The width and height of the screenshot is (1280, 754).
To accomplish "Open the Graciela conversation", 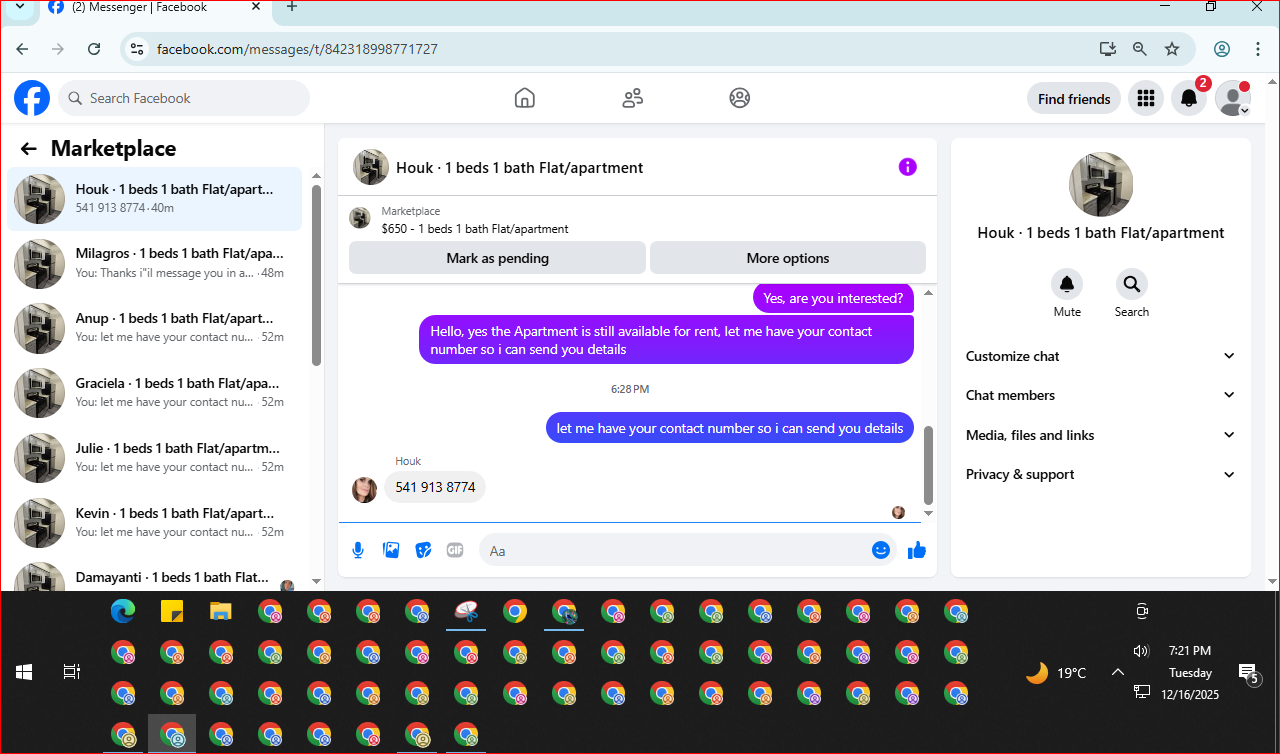I will pos(155,393).
